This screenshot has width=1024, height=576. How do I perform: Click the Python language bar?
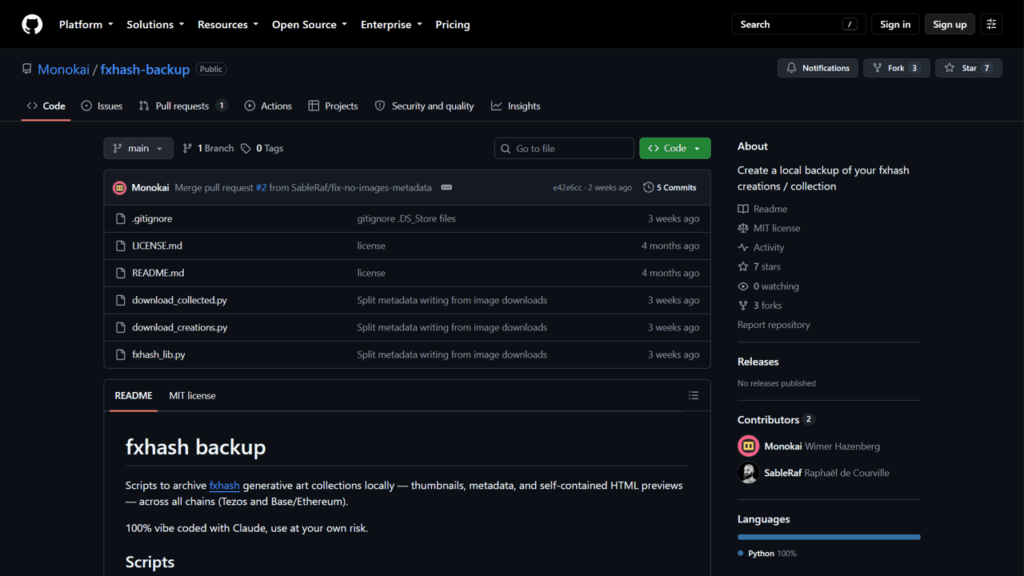pos(829,537)
